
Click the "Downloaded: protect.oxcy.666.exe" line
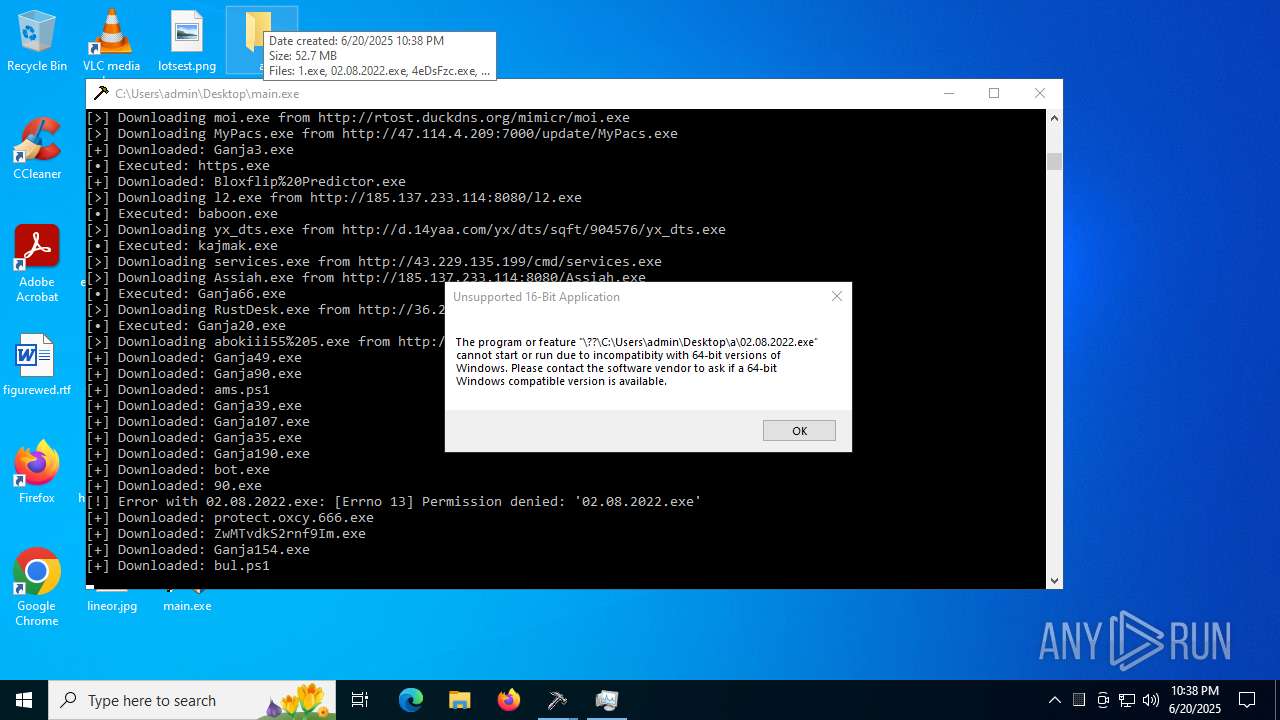[230, 517]
